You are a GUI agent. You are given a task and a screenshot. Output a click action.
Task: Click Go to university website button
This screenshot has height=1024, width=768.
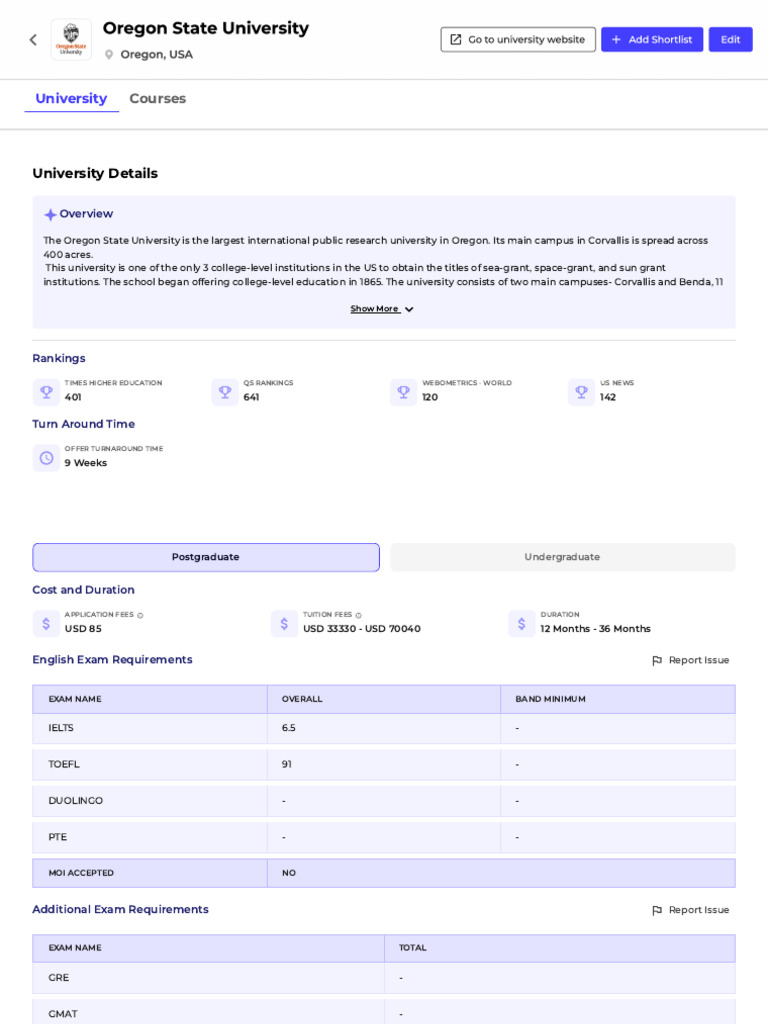(x=518, y=40)
